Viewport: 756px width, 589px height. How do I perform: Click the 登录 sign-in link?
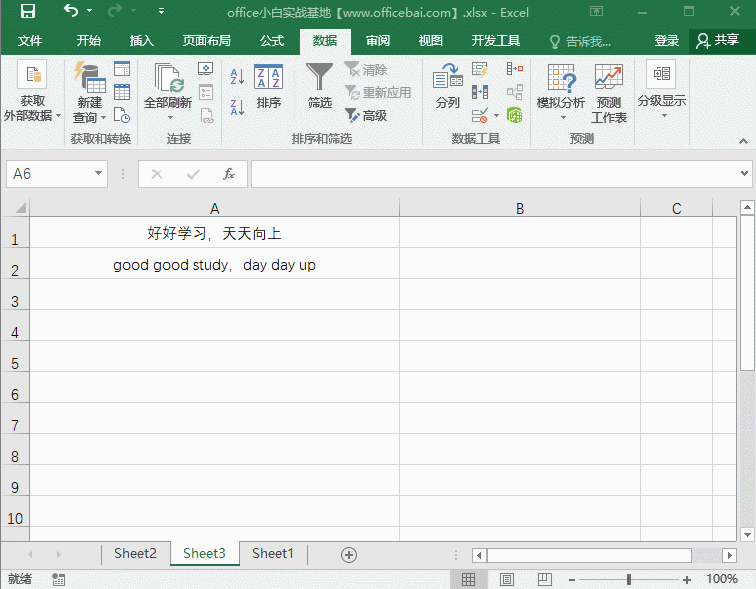pos(667,41)
